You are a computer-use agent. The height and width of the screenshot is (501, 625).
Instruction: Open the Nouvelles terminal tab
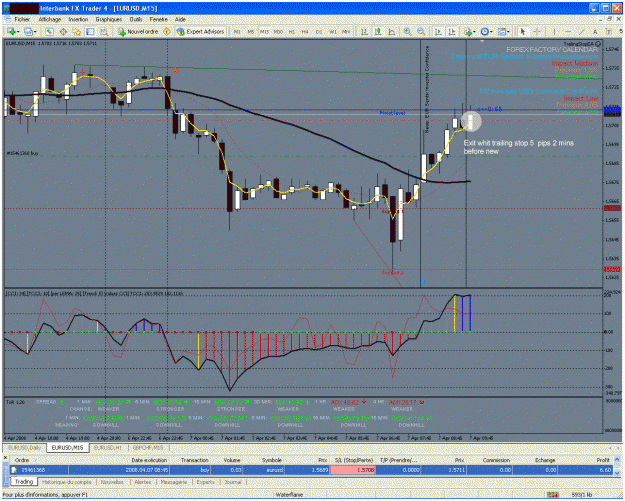pos(112,482)
